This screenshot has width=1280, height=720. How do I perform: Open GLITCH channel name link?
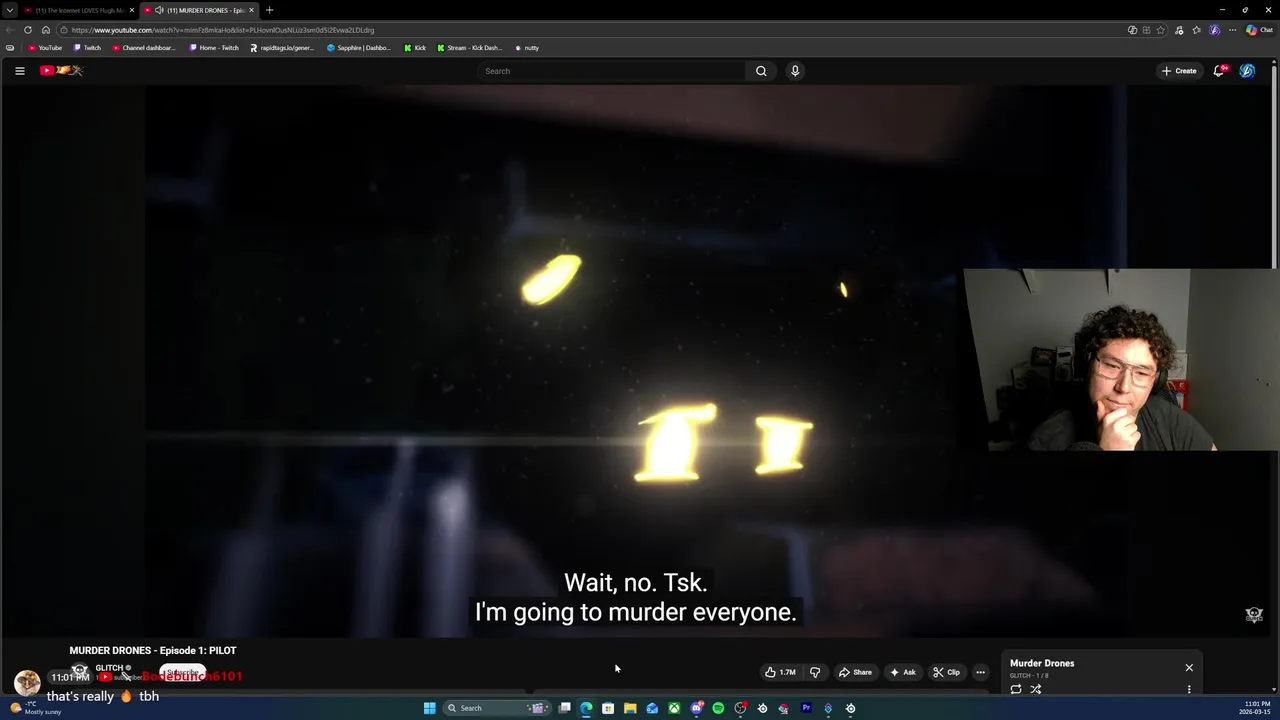(109, 667)
